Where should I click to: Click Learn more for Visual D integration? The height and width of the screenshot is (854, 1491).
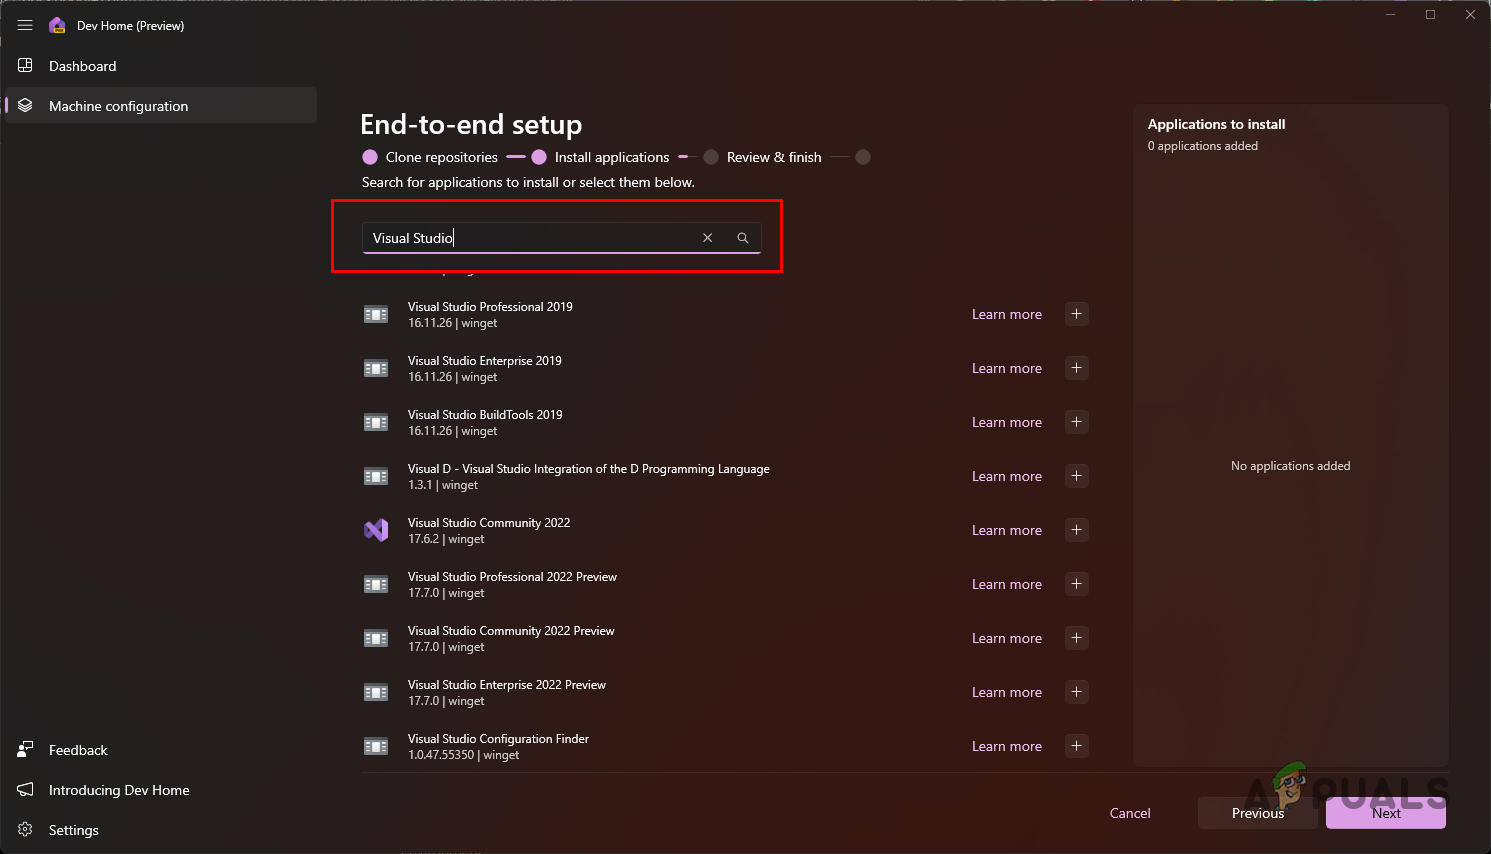pyautogui.click(x=1007, y=475)
